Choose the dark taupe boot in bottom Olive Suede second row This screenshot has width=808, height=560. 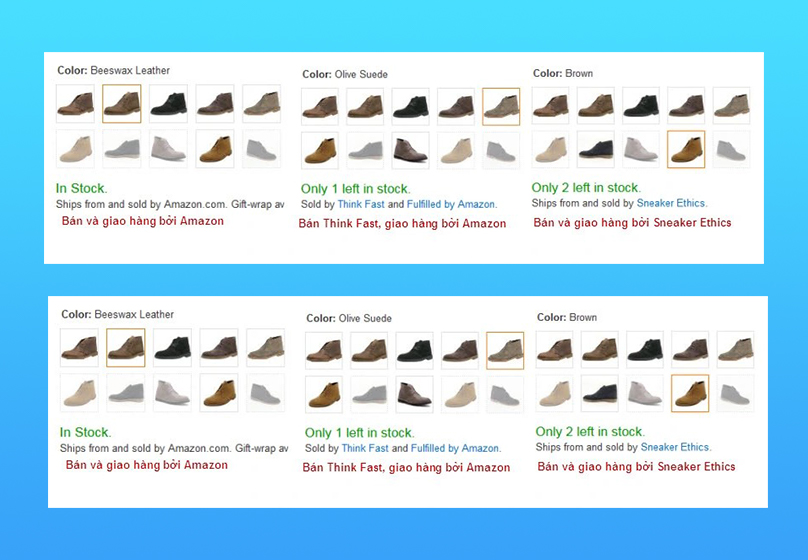[414, 395]
